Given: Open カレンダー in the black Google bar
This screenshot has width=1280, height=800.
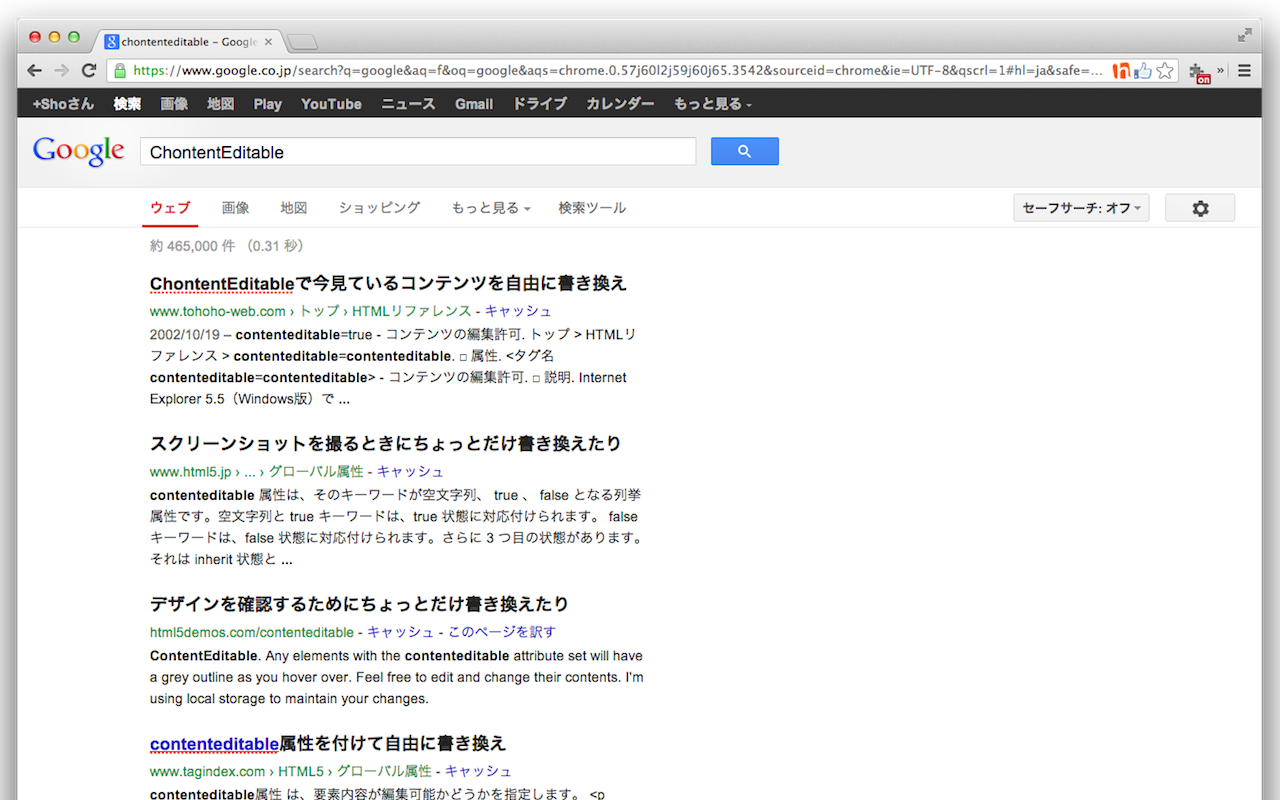Looking at the screenshot, I should (x=620, y=104).
